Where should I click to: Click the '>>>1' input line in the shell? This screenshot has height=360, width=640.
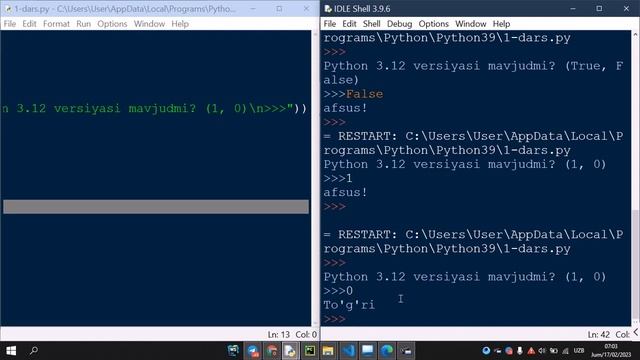click(x=338, y=178)
